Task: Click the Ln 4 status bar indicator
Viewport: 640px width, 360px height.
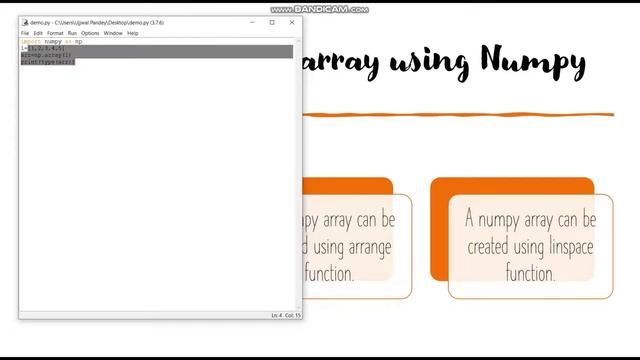Action: [277, 316]
